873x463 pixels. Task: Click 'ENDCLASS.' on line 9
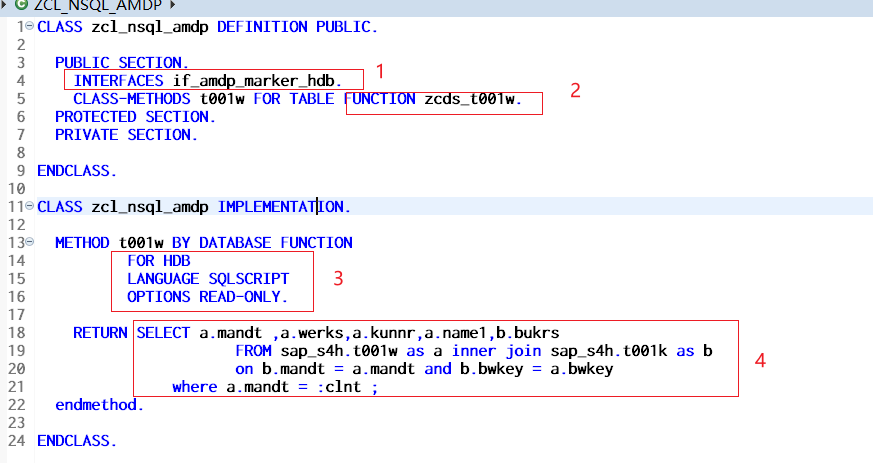click(77, 171)
